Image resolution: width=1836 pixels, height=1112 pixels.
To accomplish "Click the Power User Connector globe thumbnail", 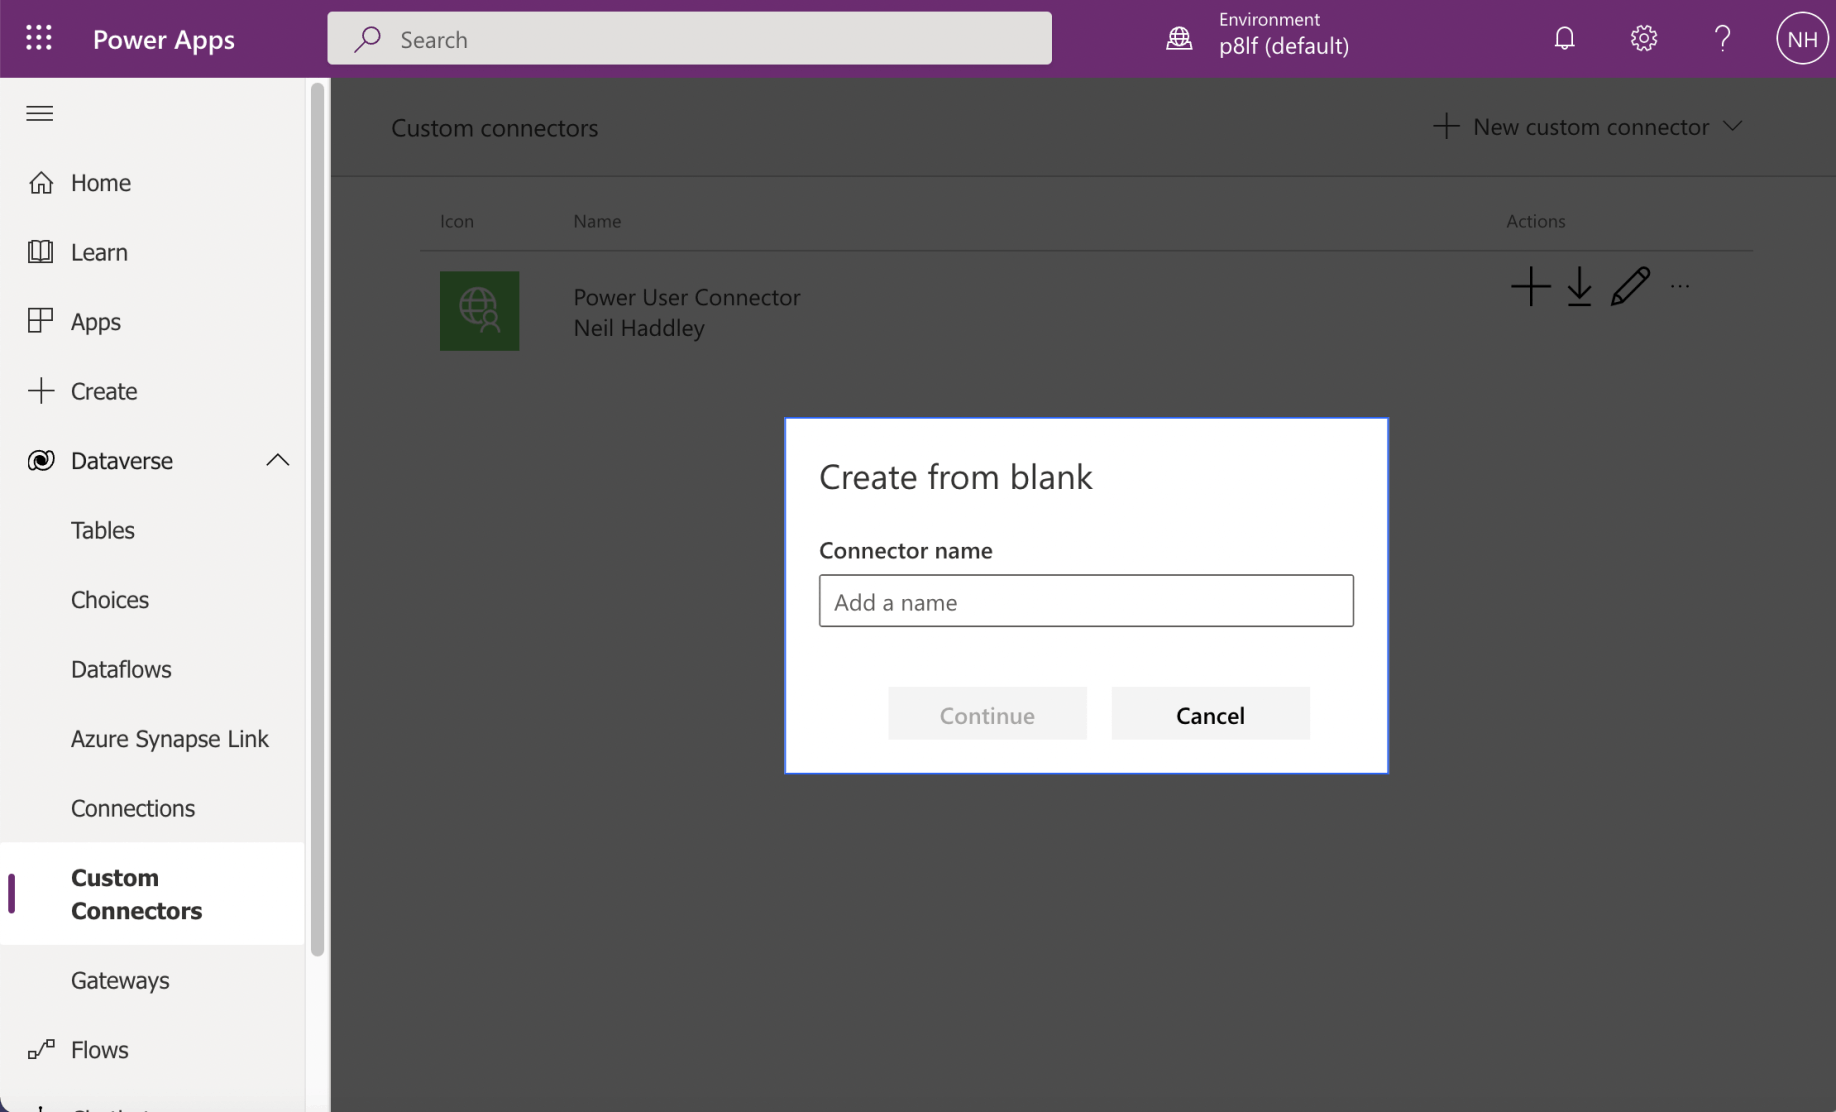I will tap(479, 311).
